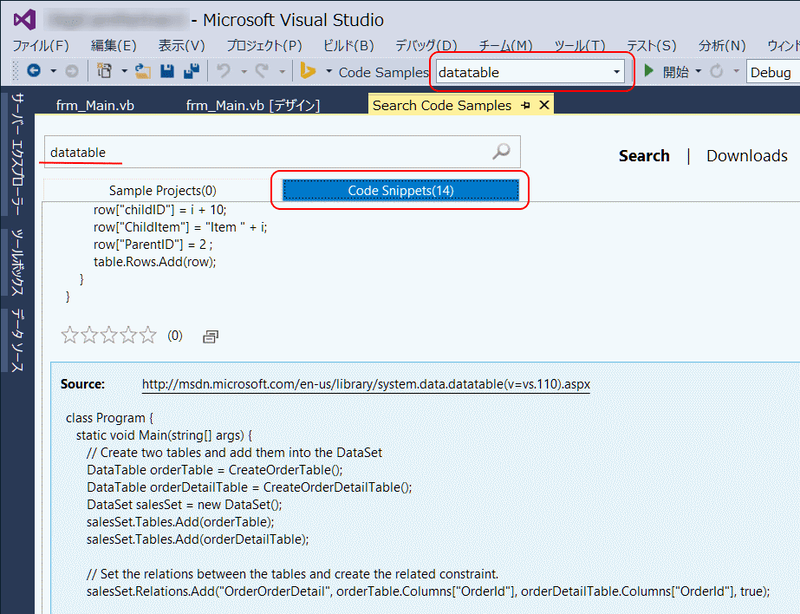The height and width of the screenshot is (614, 800).
Task: Pin the Search Code Samples tab
Action: point(526,105)
